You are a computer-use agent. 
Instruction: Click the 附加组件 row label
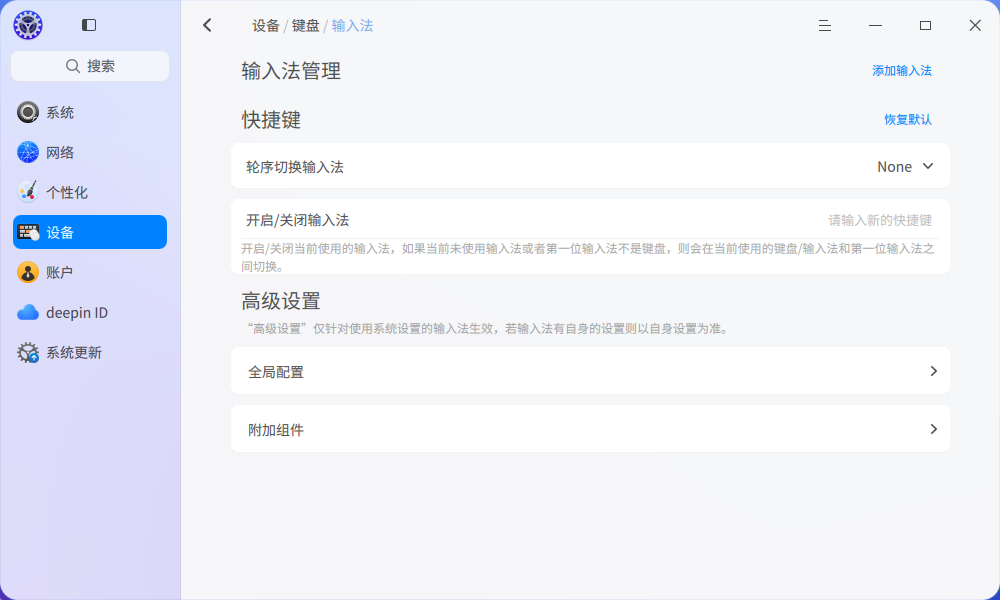coord(276,430)
